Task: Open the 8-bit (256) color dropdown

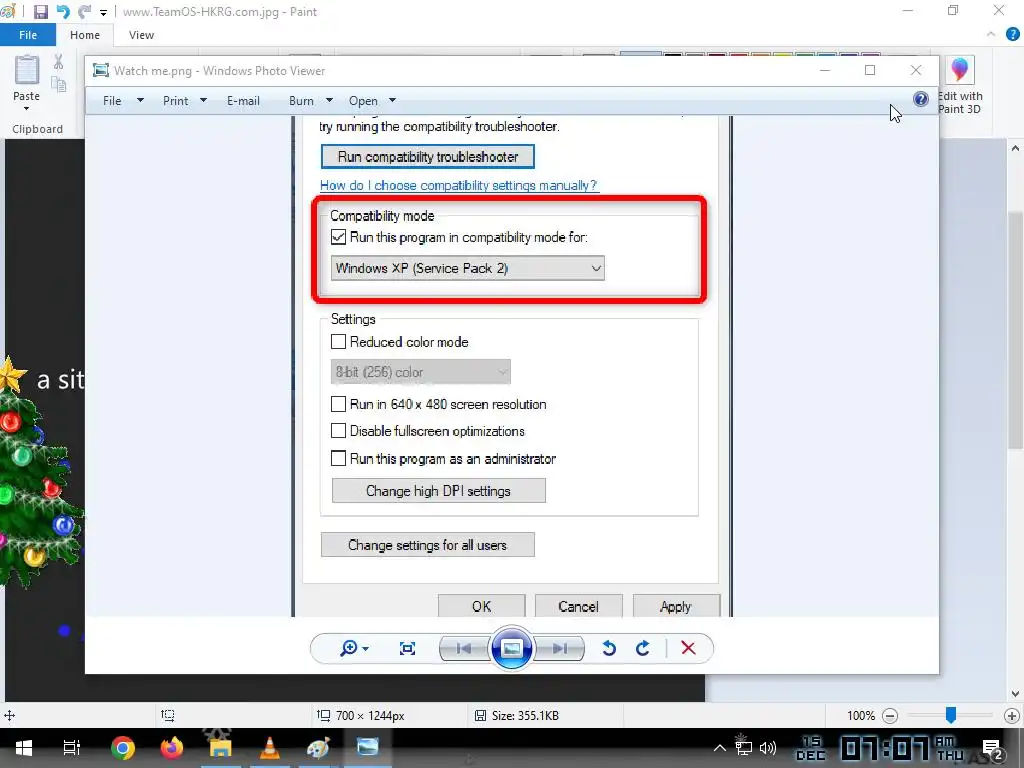Action: point(421,372)
